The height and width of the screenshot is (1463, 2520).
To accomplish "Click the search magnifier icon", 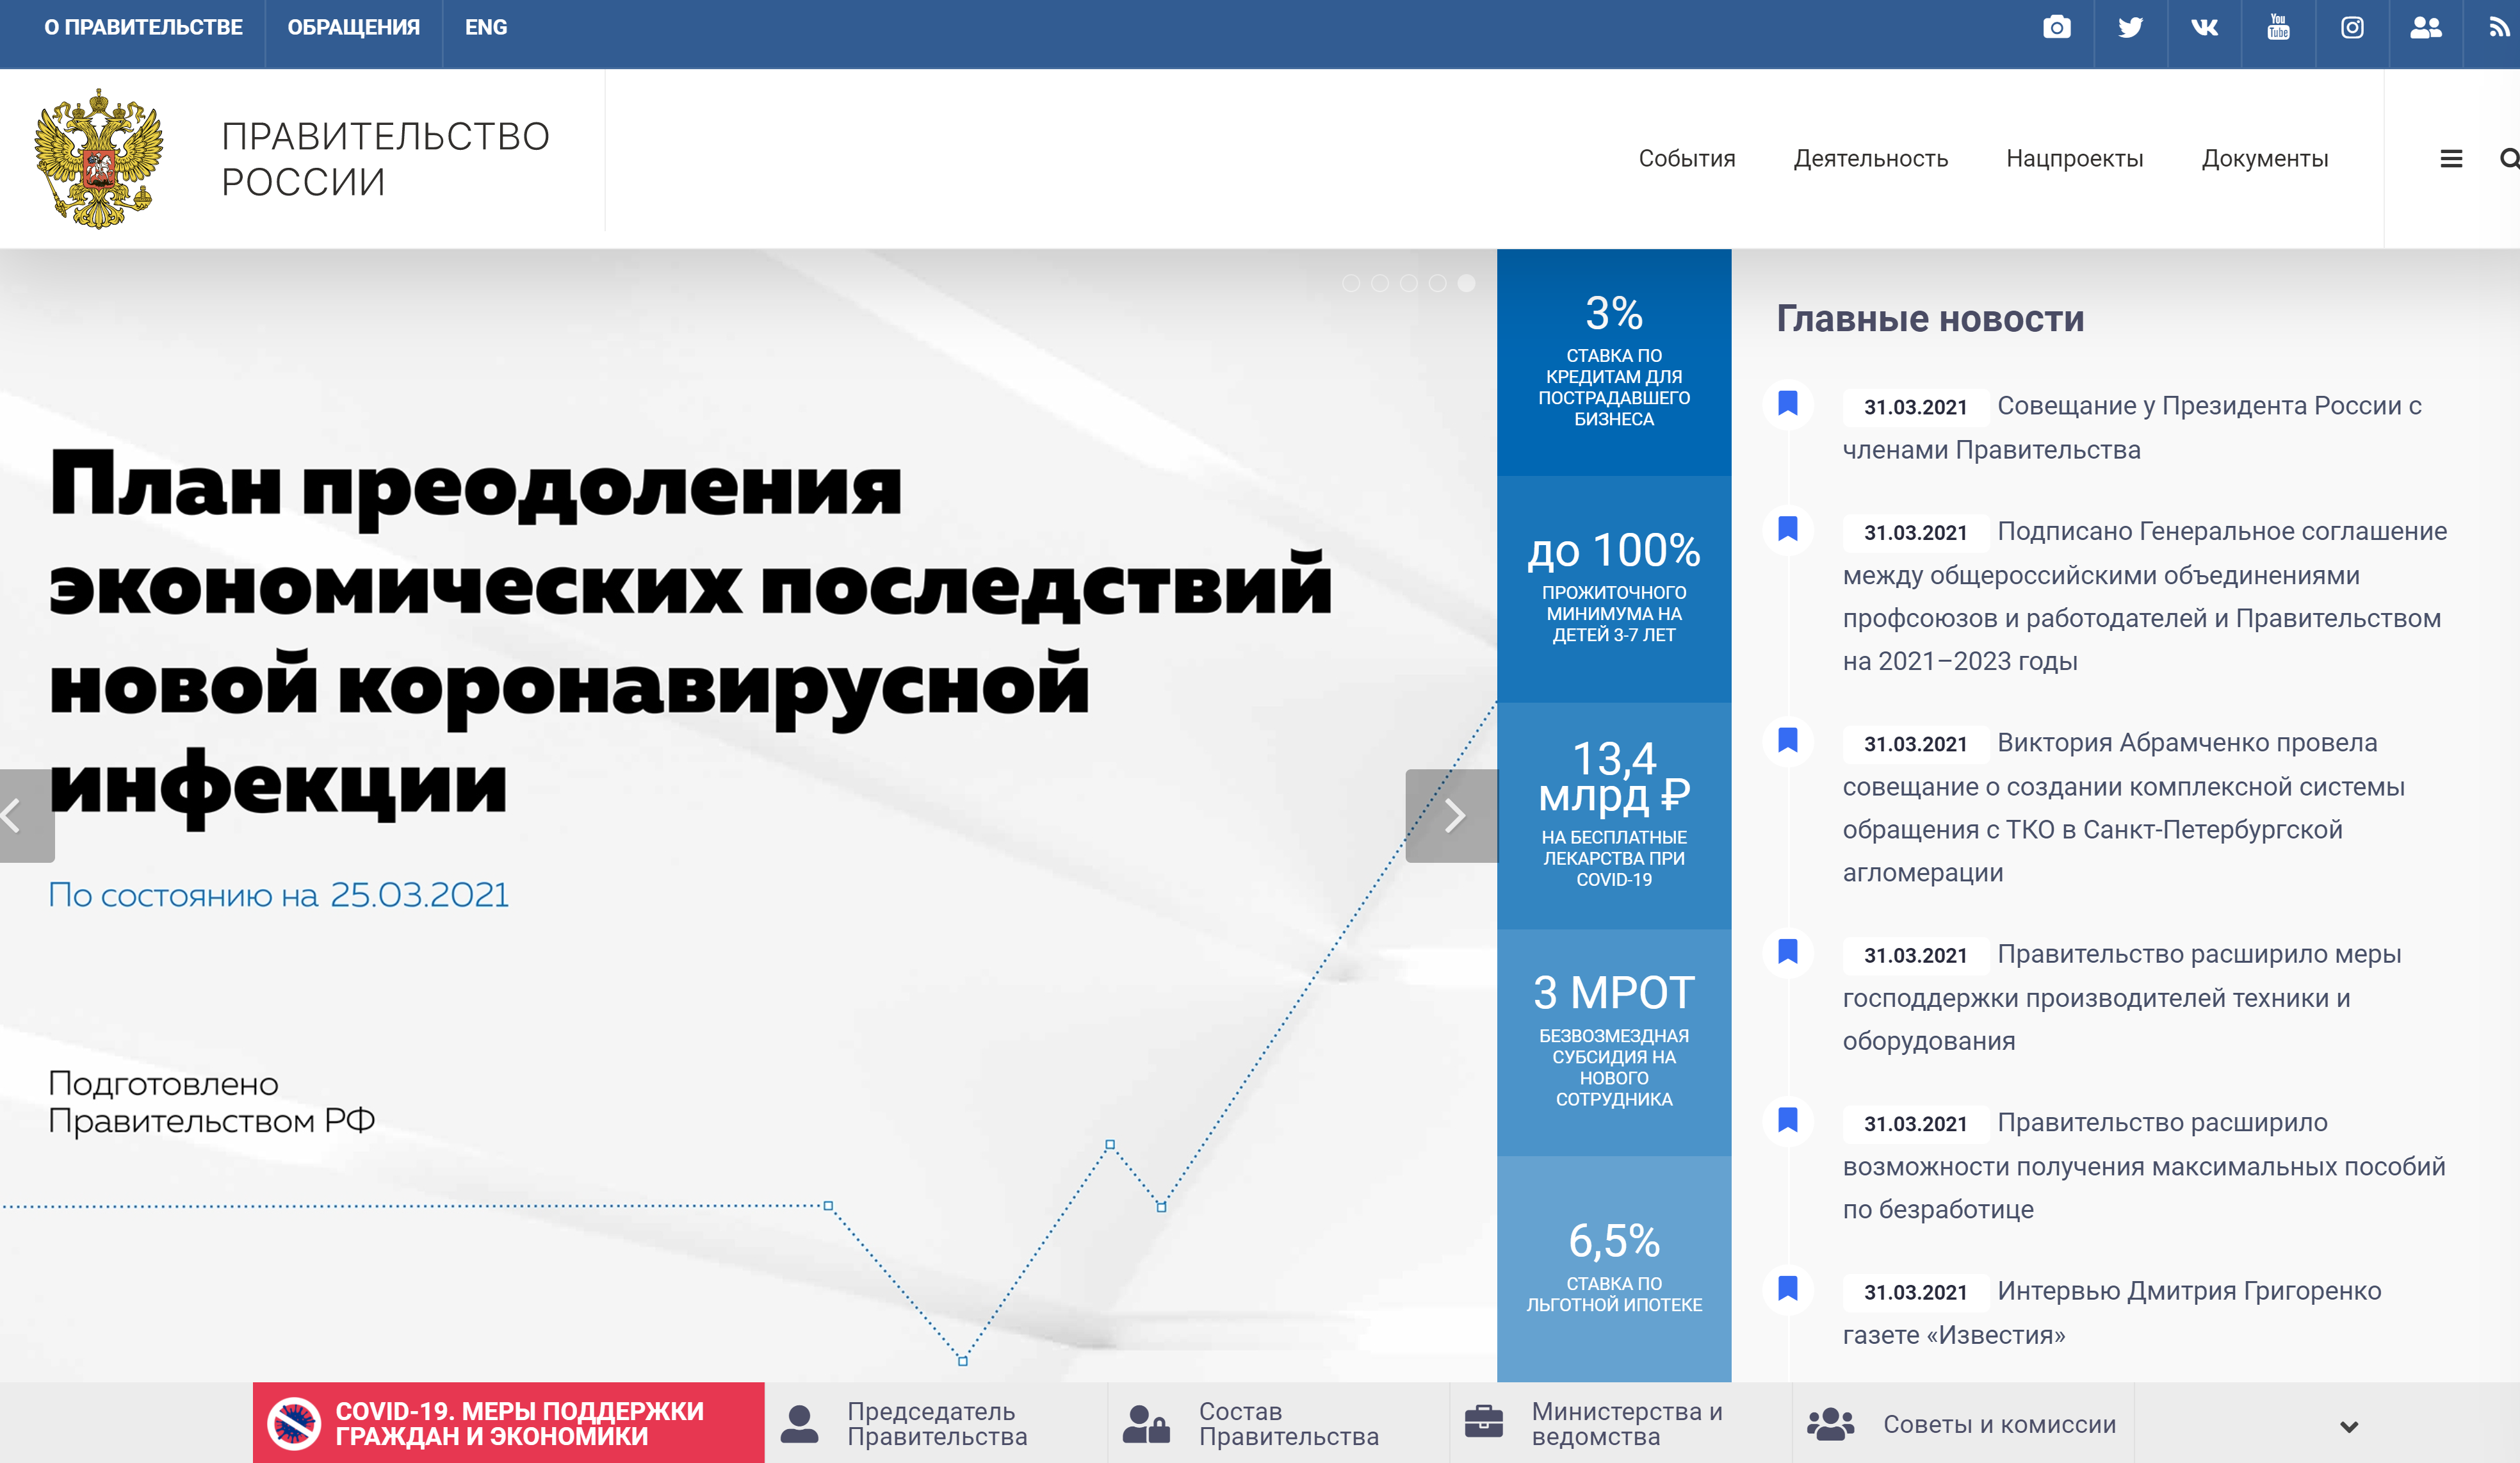I will pyautogui.click(x=2509, y=158).
